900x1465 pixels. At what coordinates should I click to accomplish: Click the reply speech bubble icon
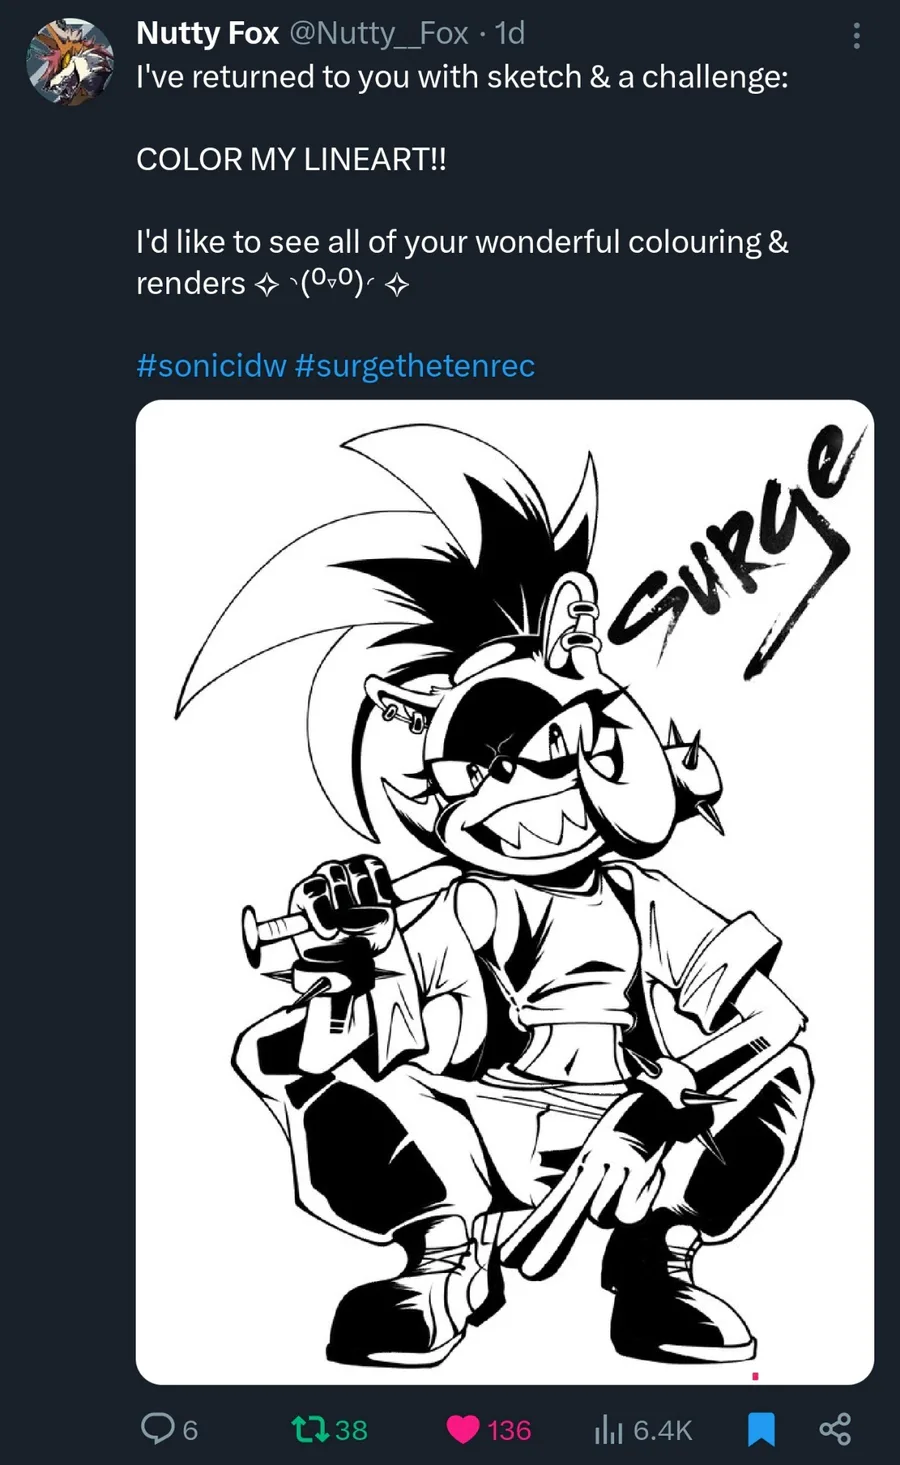click(157, 1429)
